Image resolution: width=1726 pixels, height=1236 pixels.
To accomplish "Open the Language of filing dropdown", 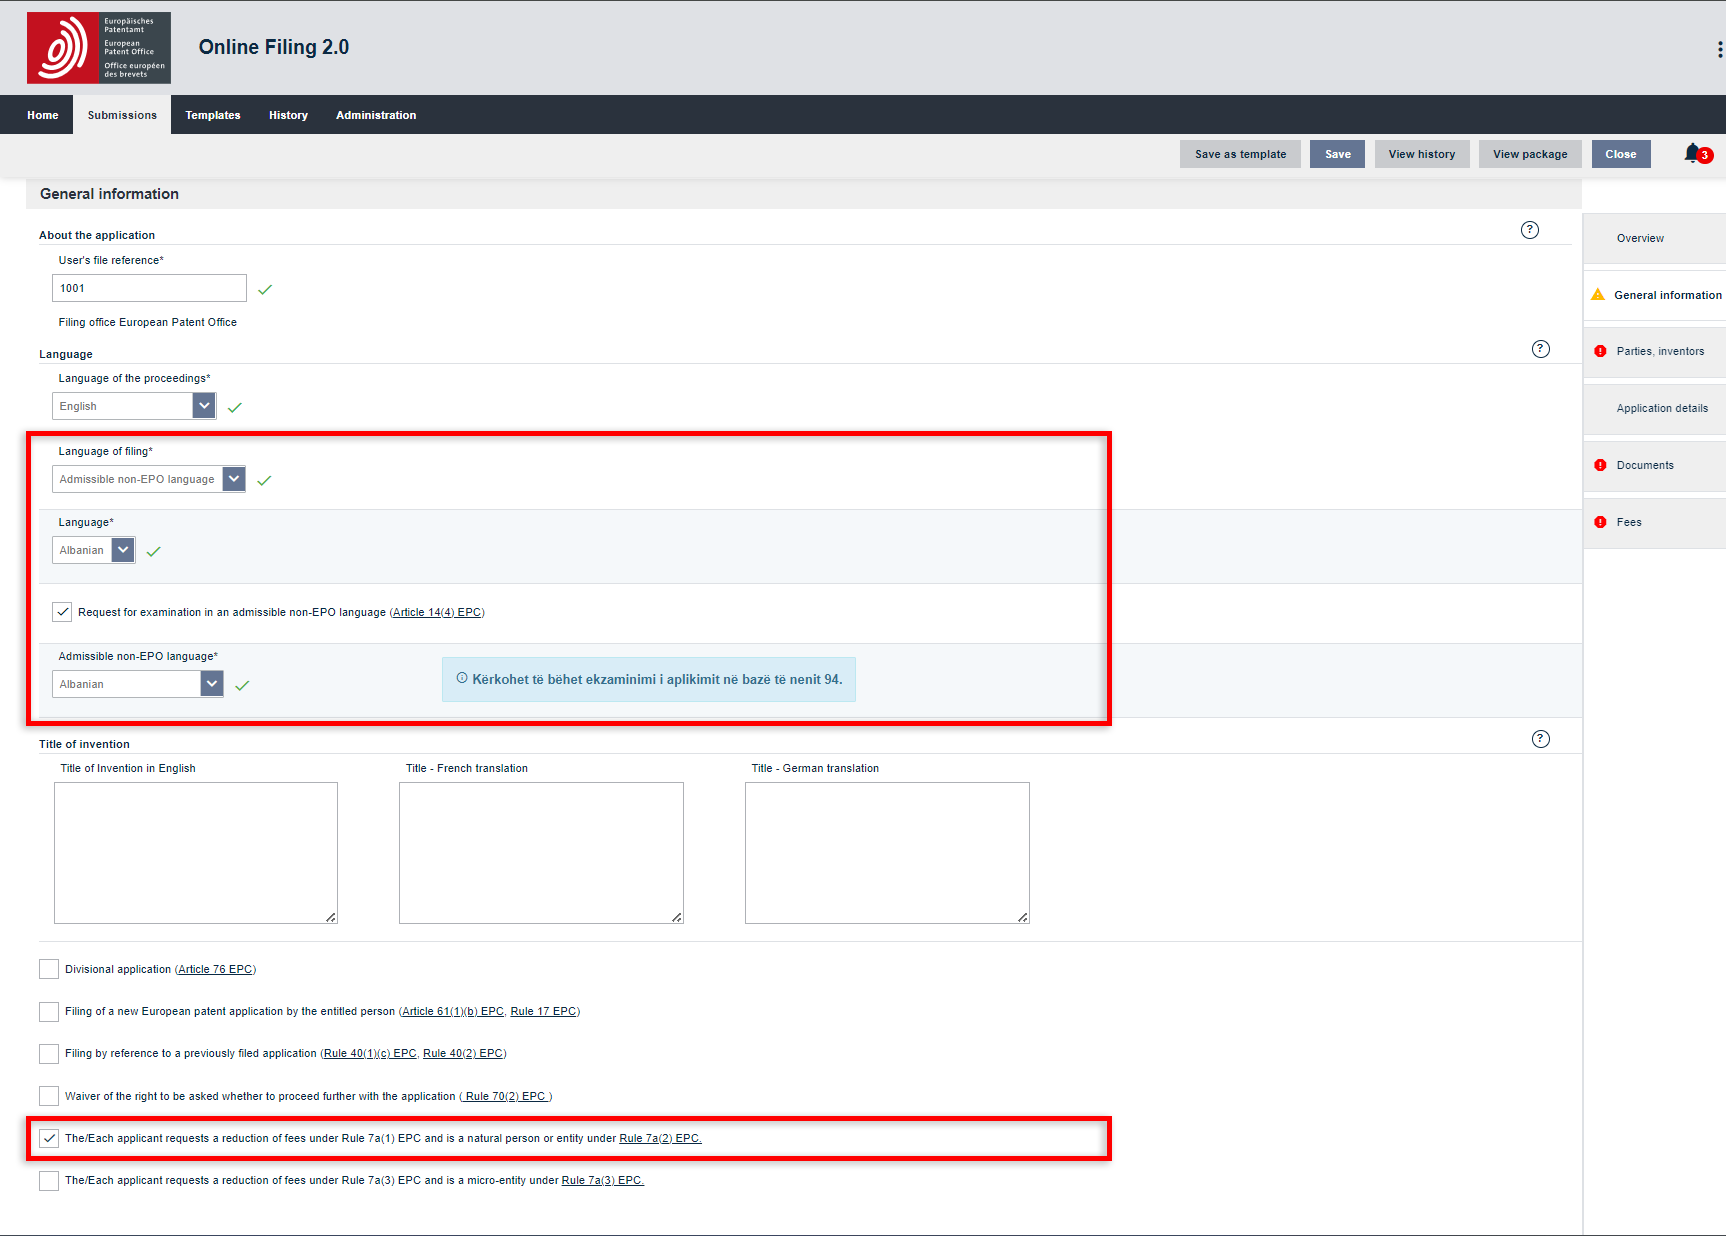I will coord(234,479).
